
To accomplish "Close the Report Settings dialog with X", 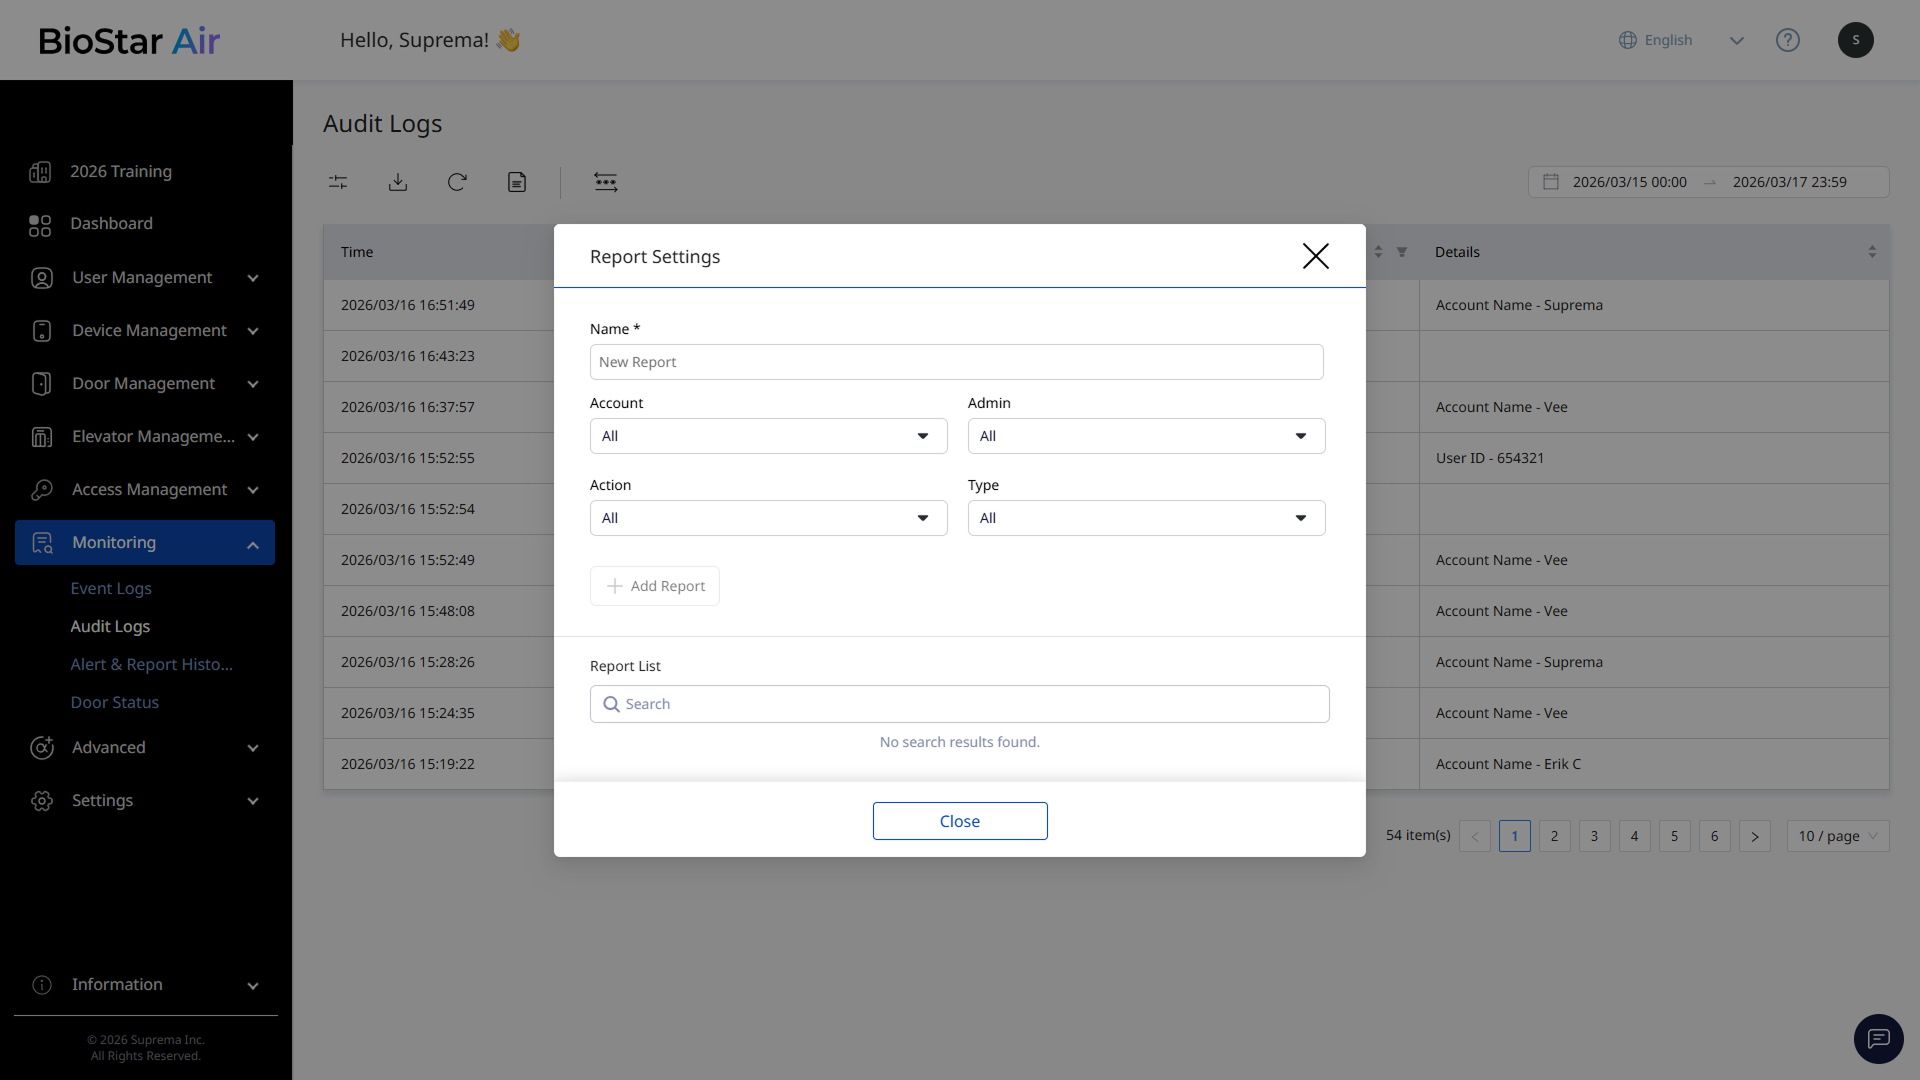I will tap(1315, 256).
